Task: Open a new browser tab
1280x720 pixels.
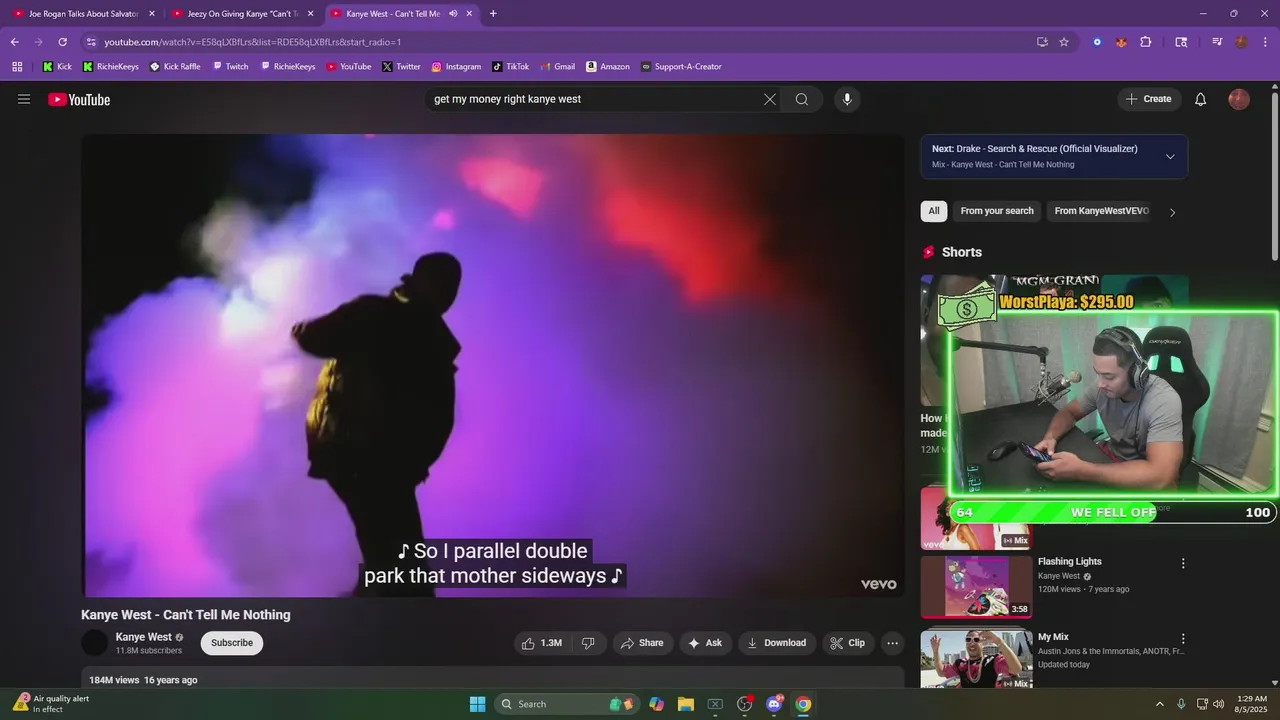Action: coord(493,14)
